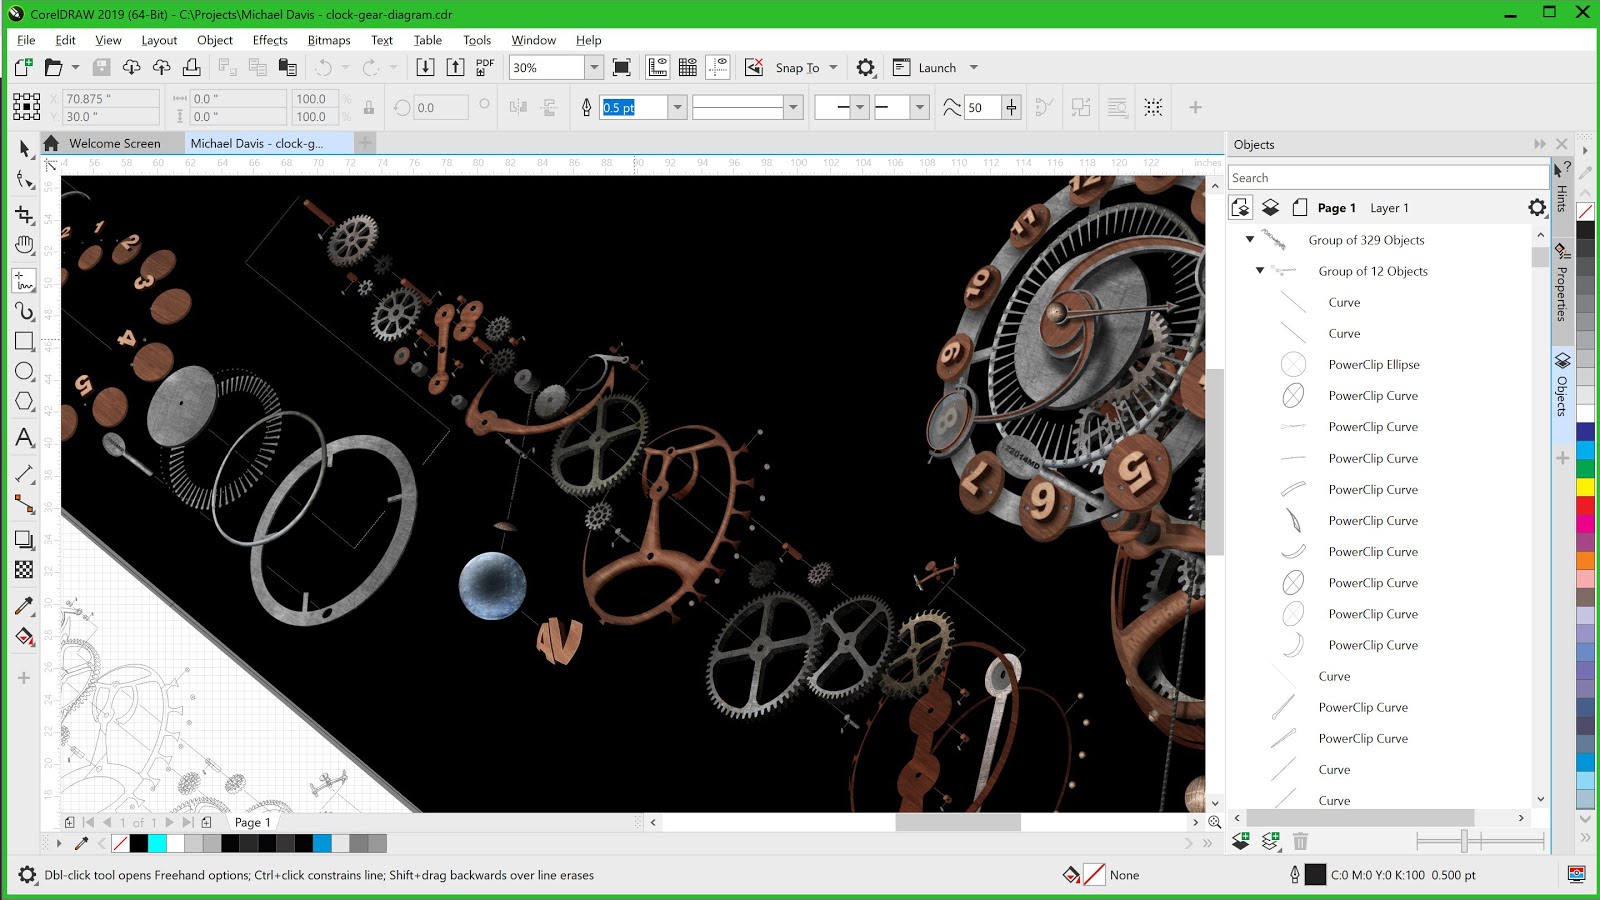Switch to the Welcome Screen tab

coord(113,143)
